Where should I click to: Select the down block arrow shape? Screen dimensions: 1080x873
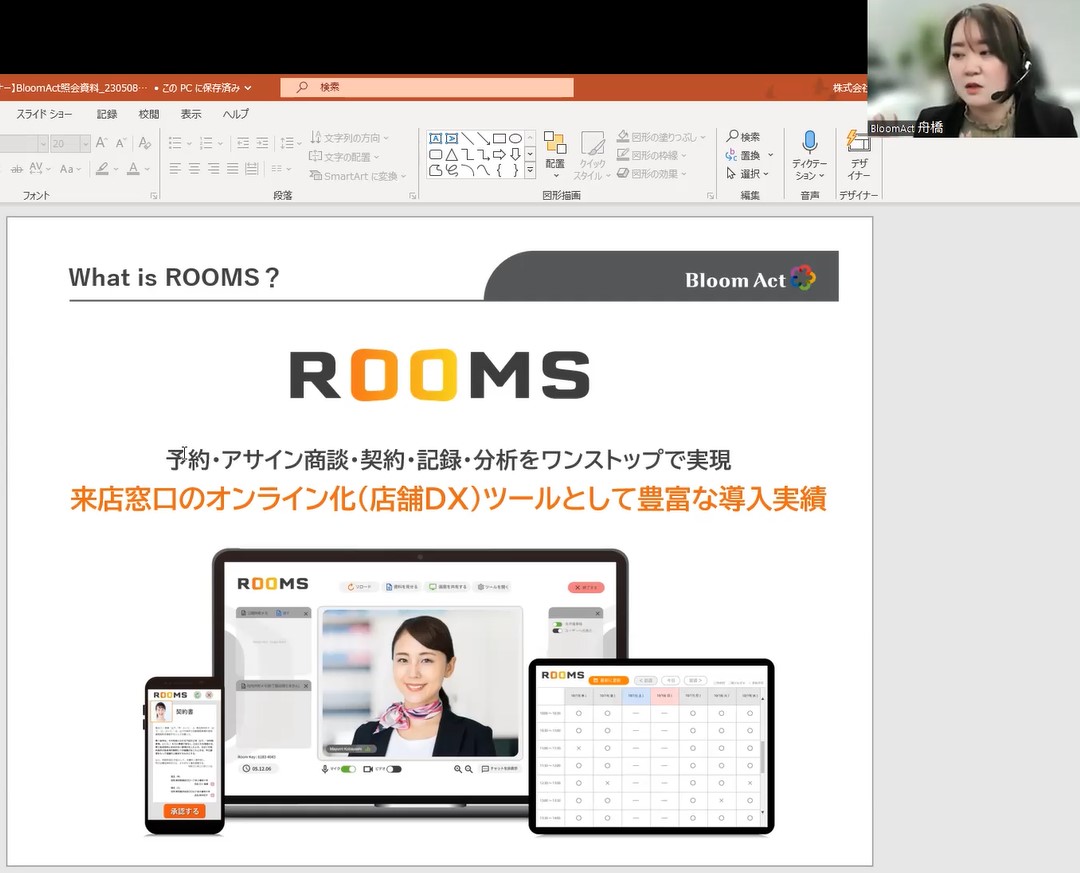(x=515, y=154)
